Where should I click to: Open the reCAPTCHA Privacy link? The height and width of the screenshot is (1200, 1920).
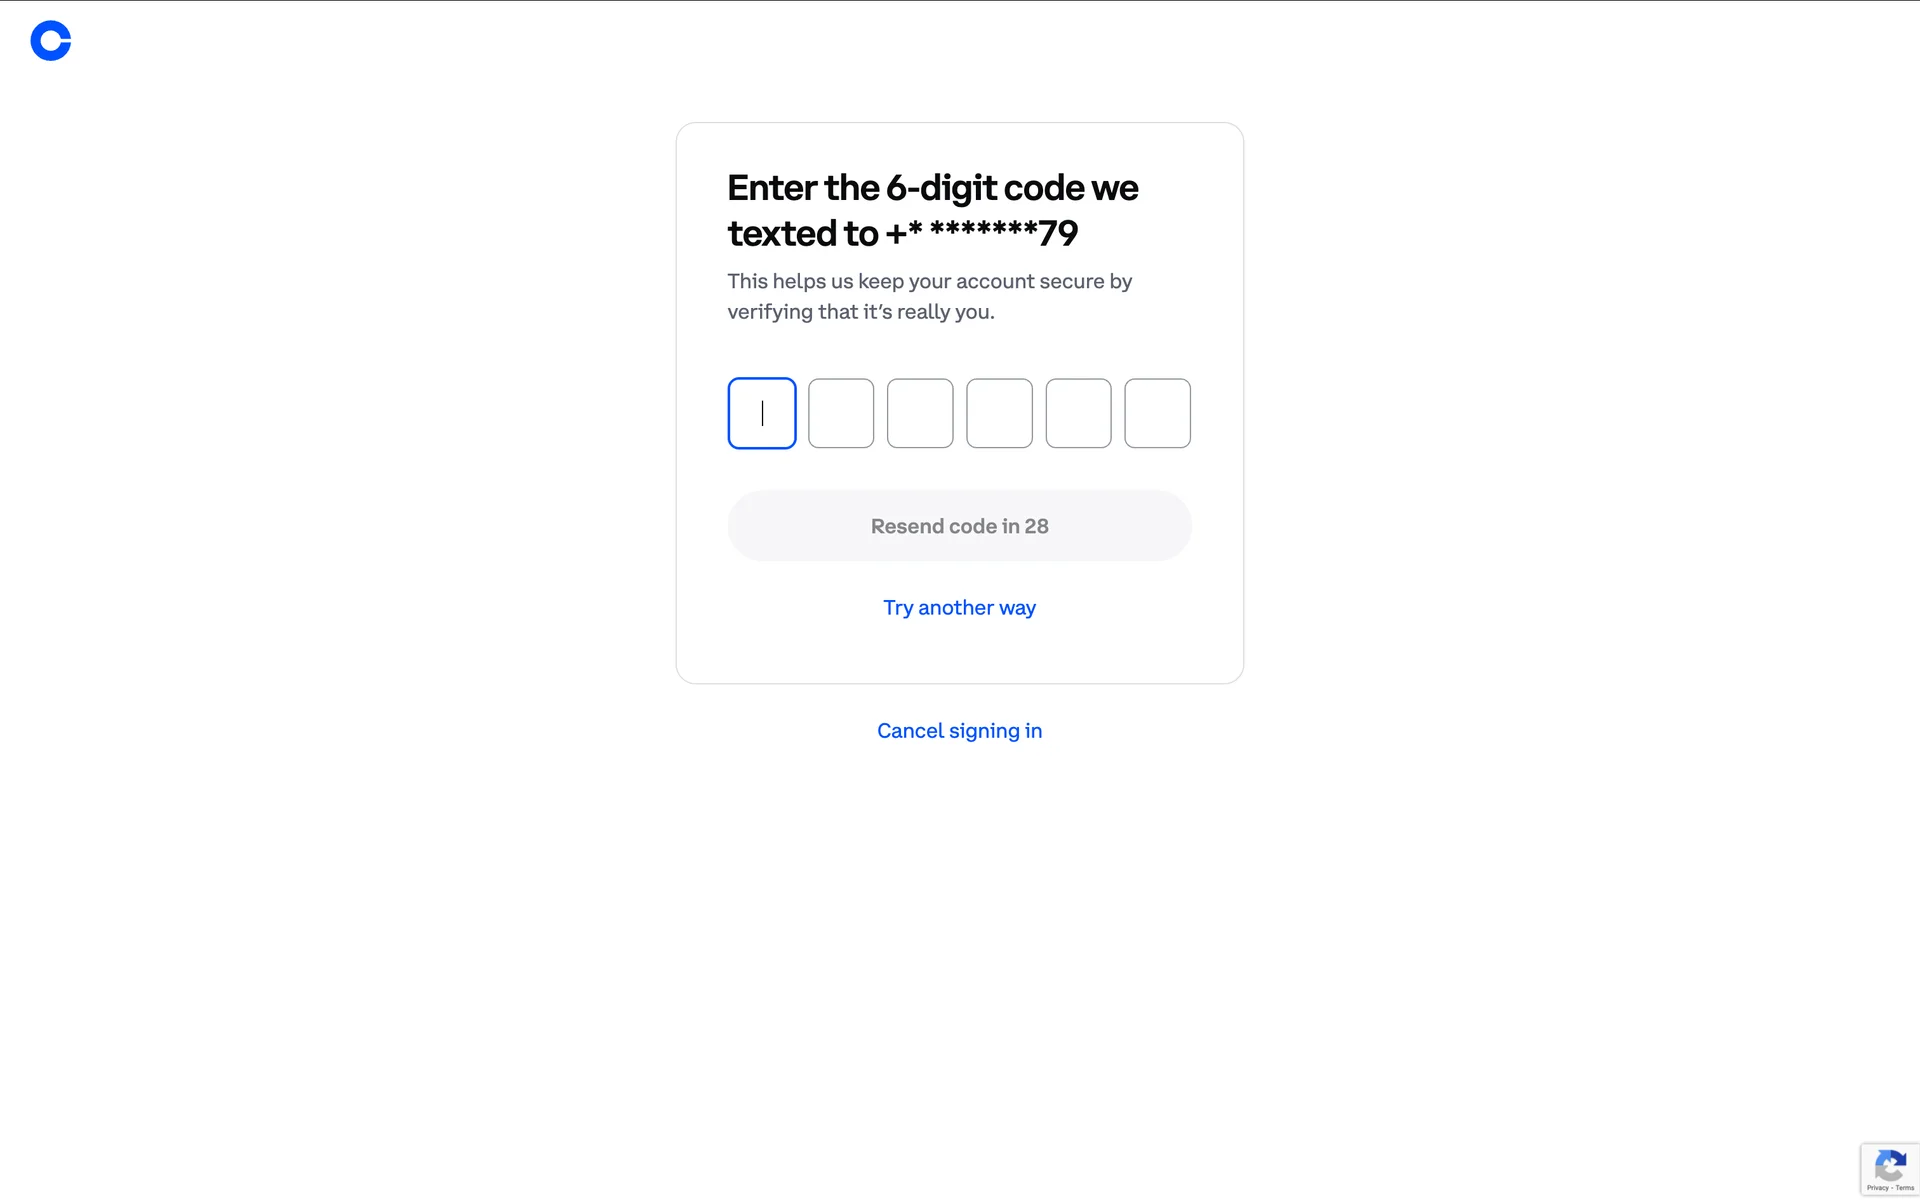point(1877,1188)
